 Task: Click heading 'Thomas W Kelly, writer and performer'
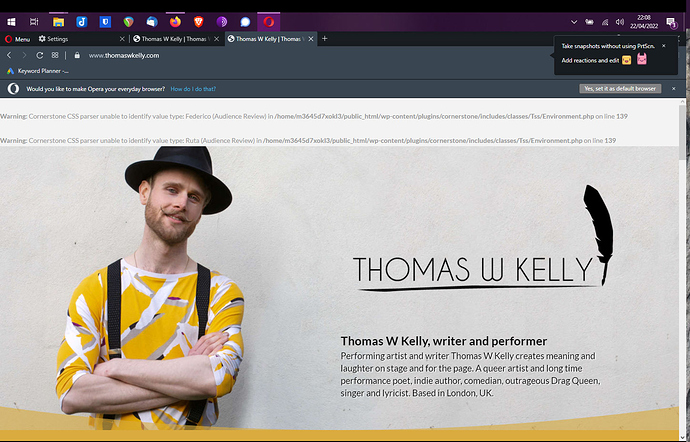444,341
